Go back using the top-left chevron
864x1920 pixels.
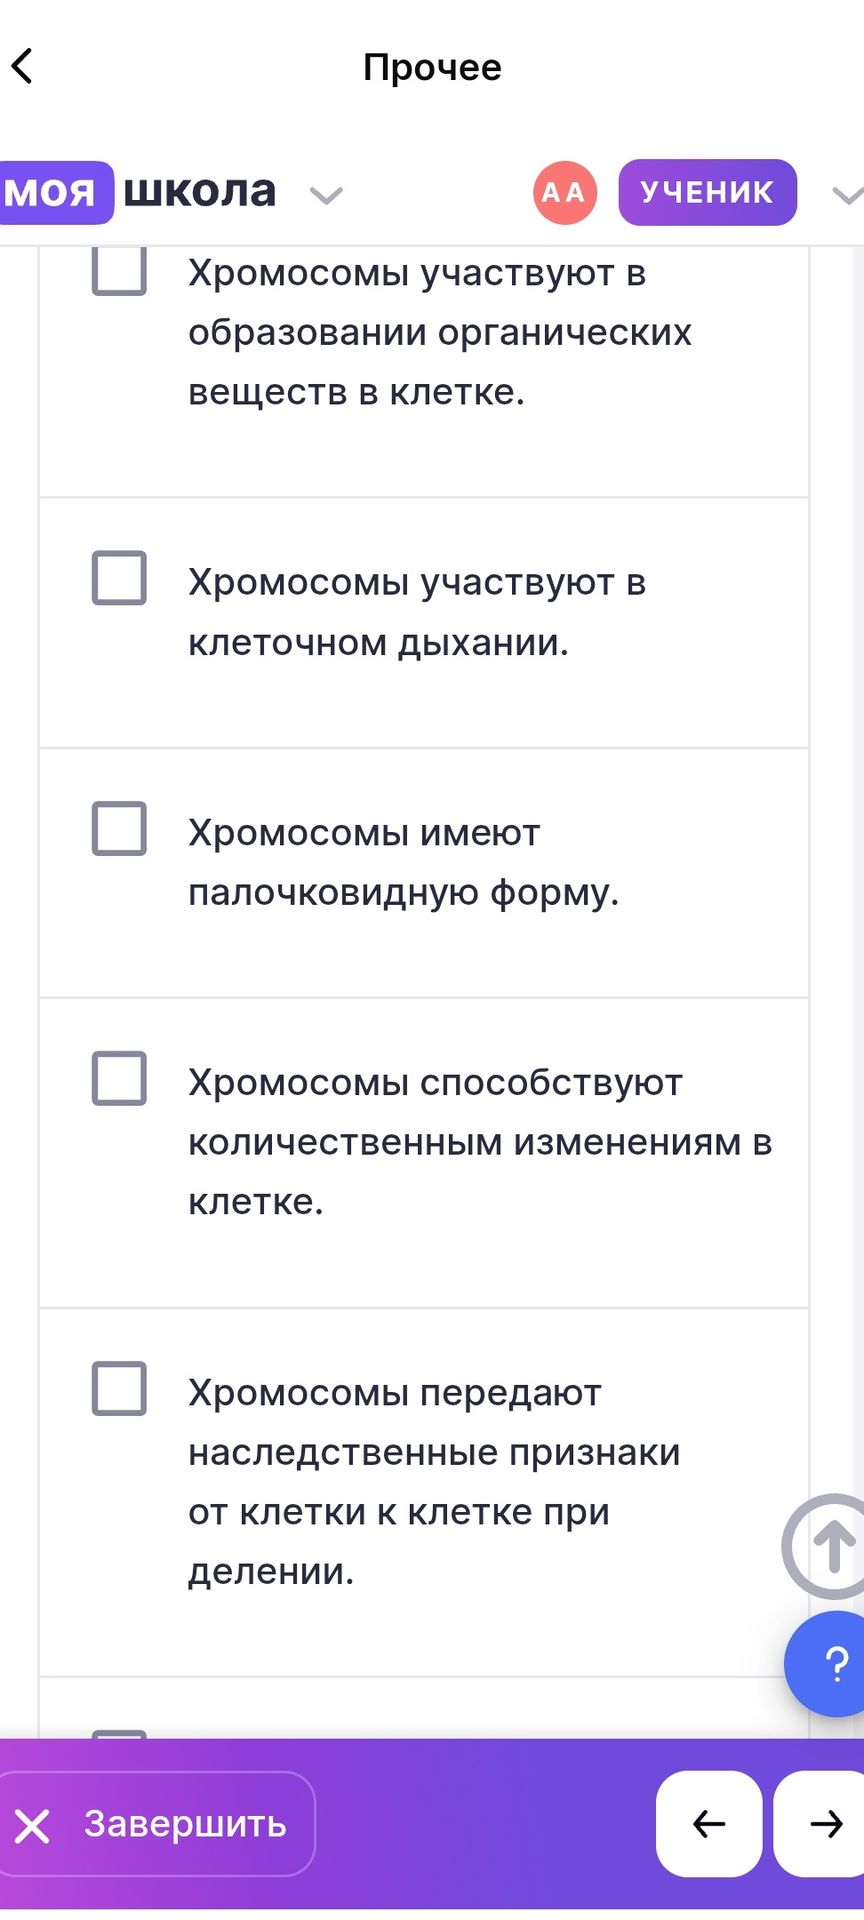pos(23,66)
